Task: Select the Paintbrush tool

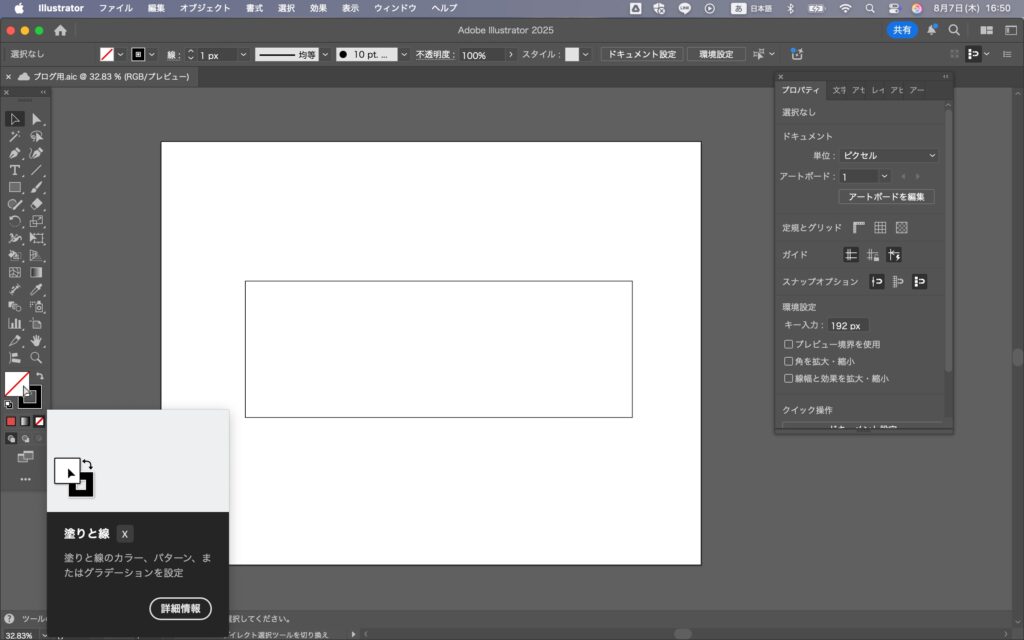Action: point(37,187)
